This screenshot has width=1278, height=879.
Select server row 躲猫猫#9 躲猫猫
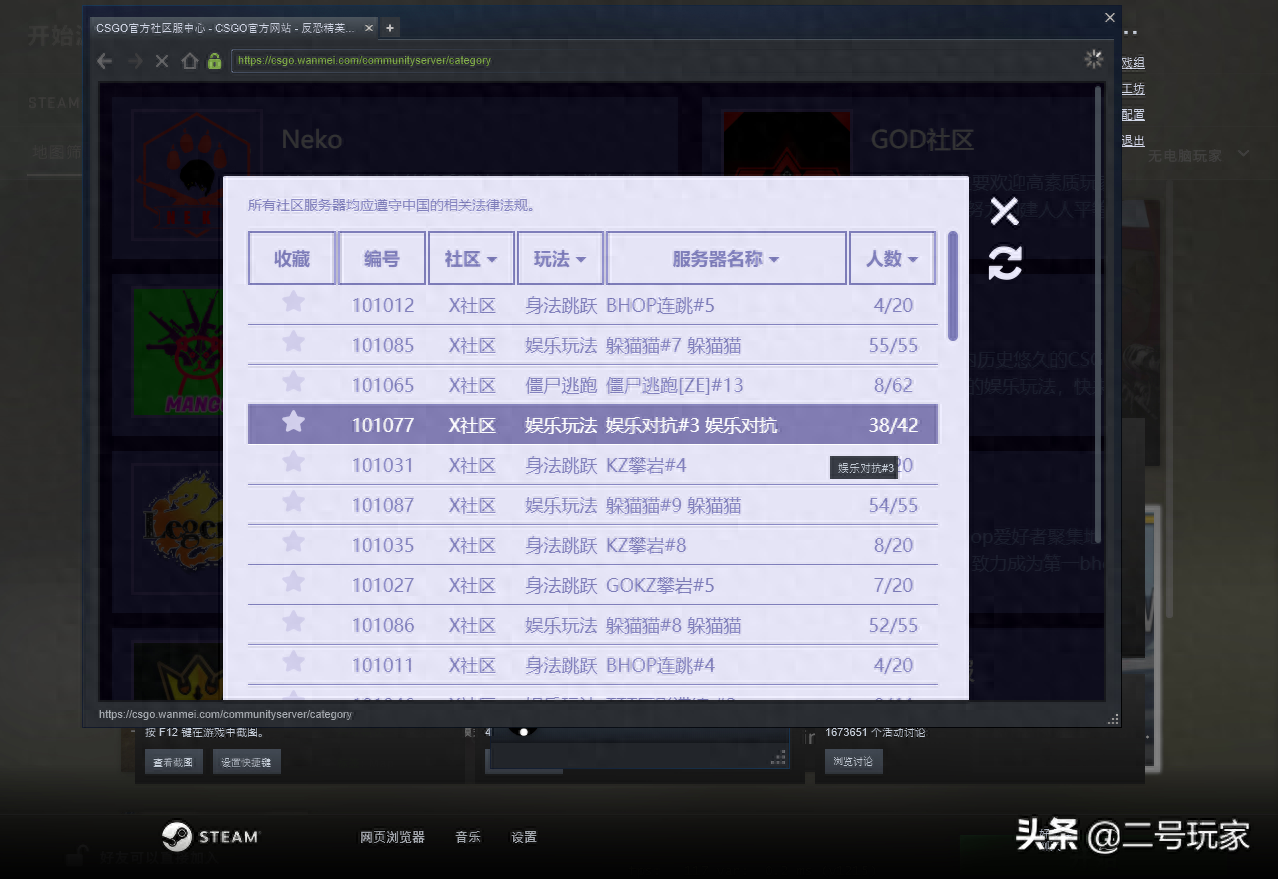point(593,505)
